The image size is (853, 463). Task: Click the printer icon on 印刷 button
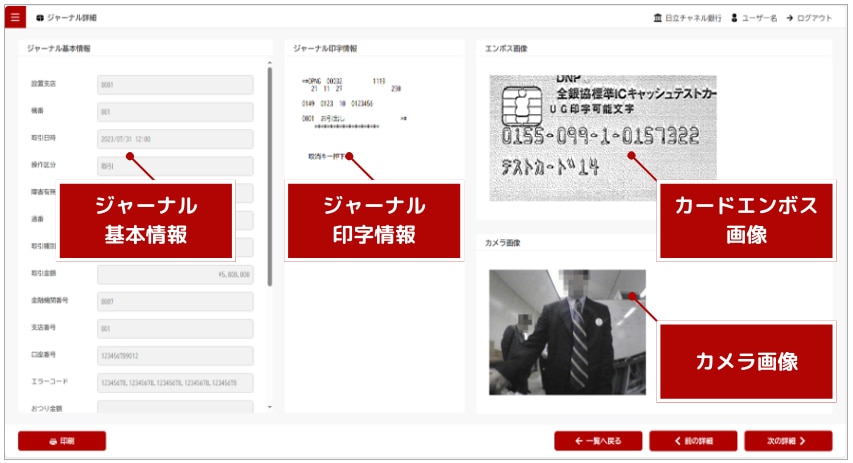(52, 441)
